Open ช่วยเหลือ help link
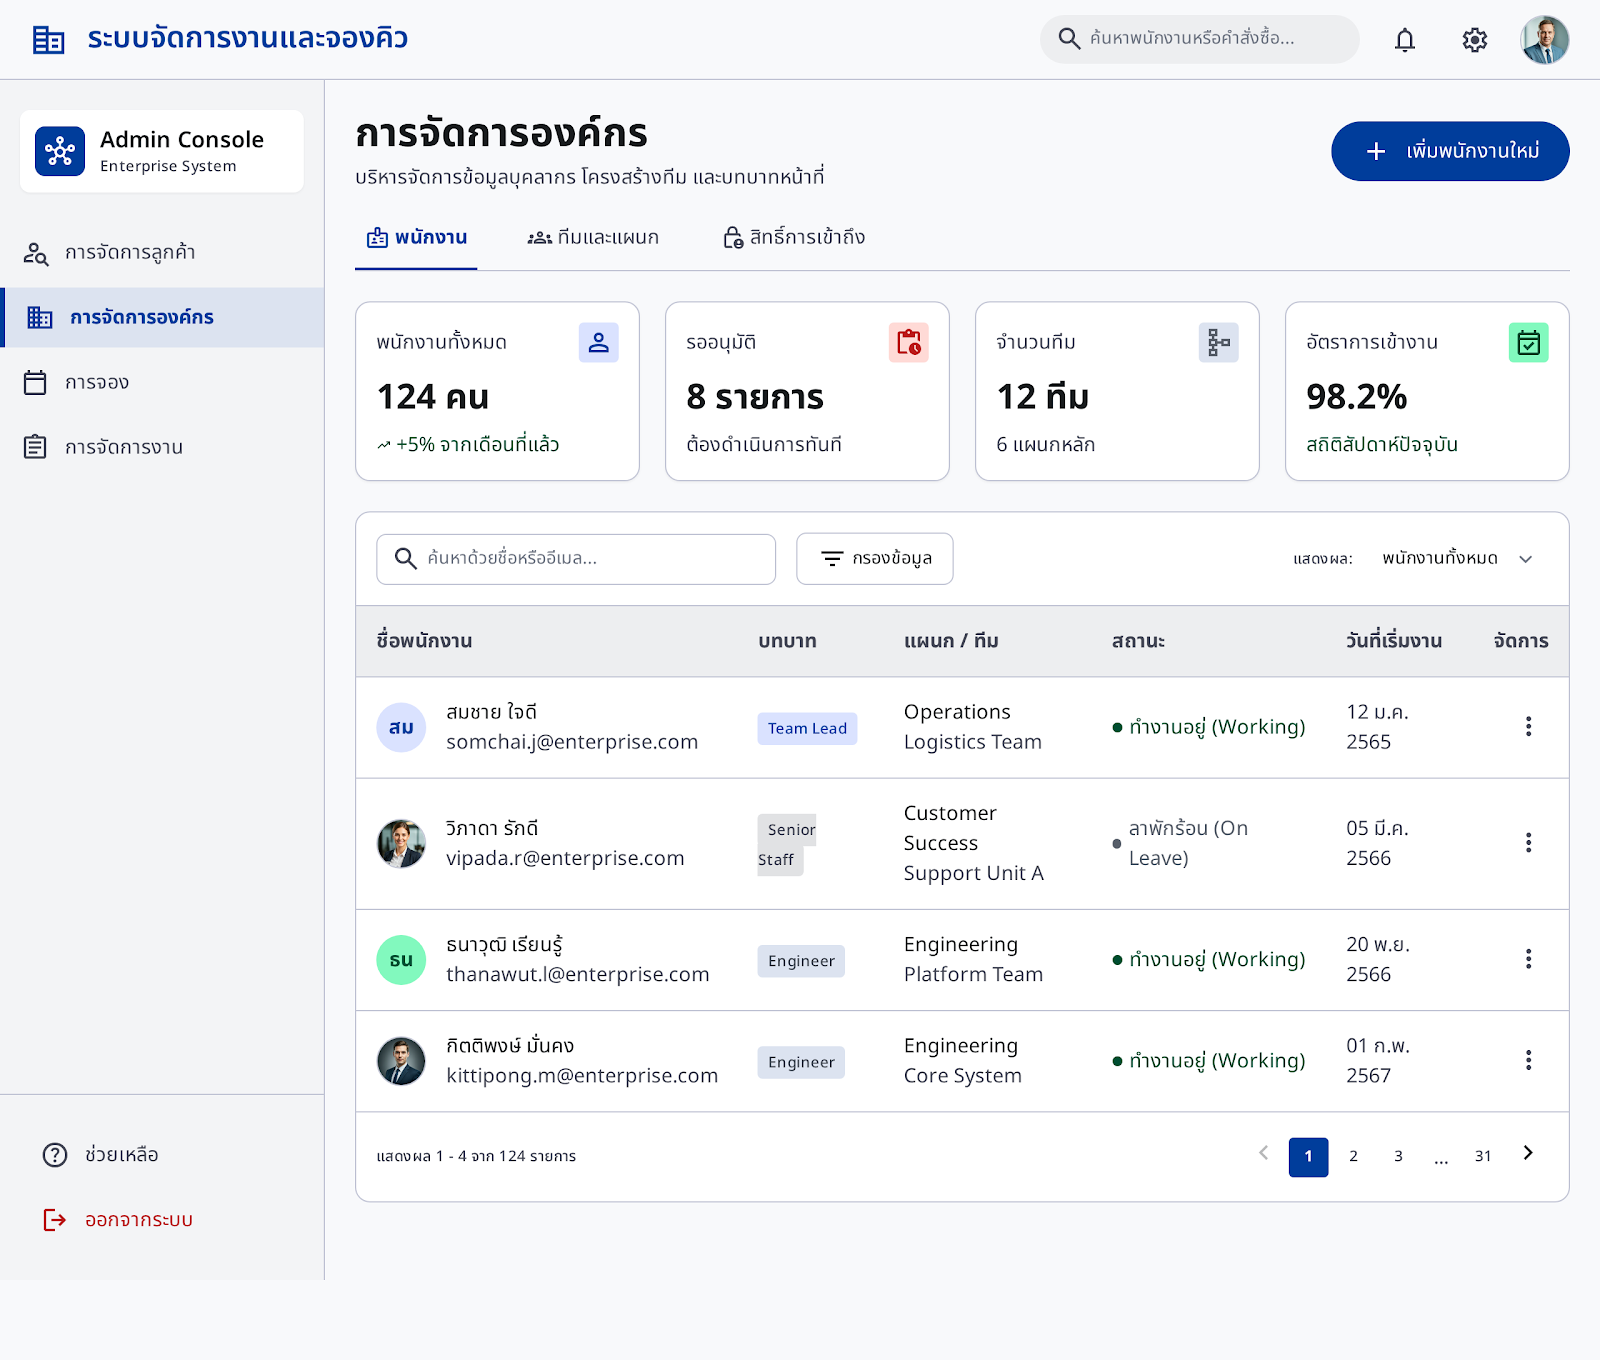The height and width of the screenshot is (1360, 1600). (x=101, y=1155)
